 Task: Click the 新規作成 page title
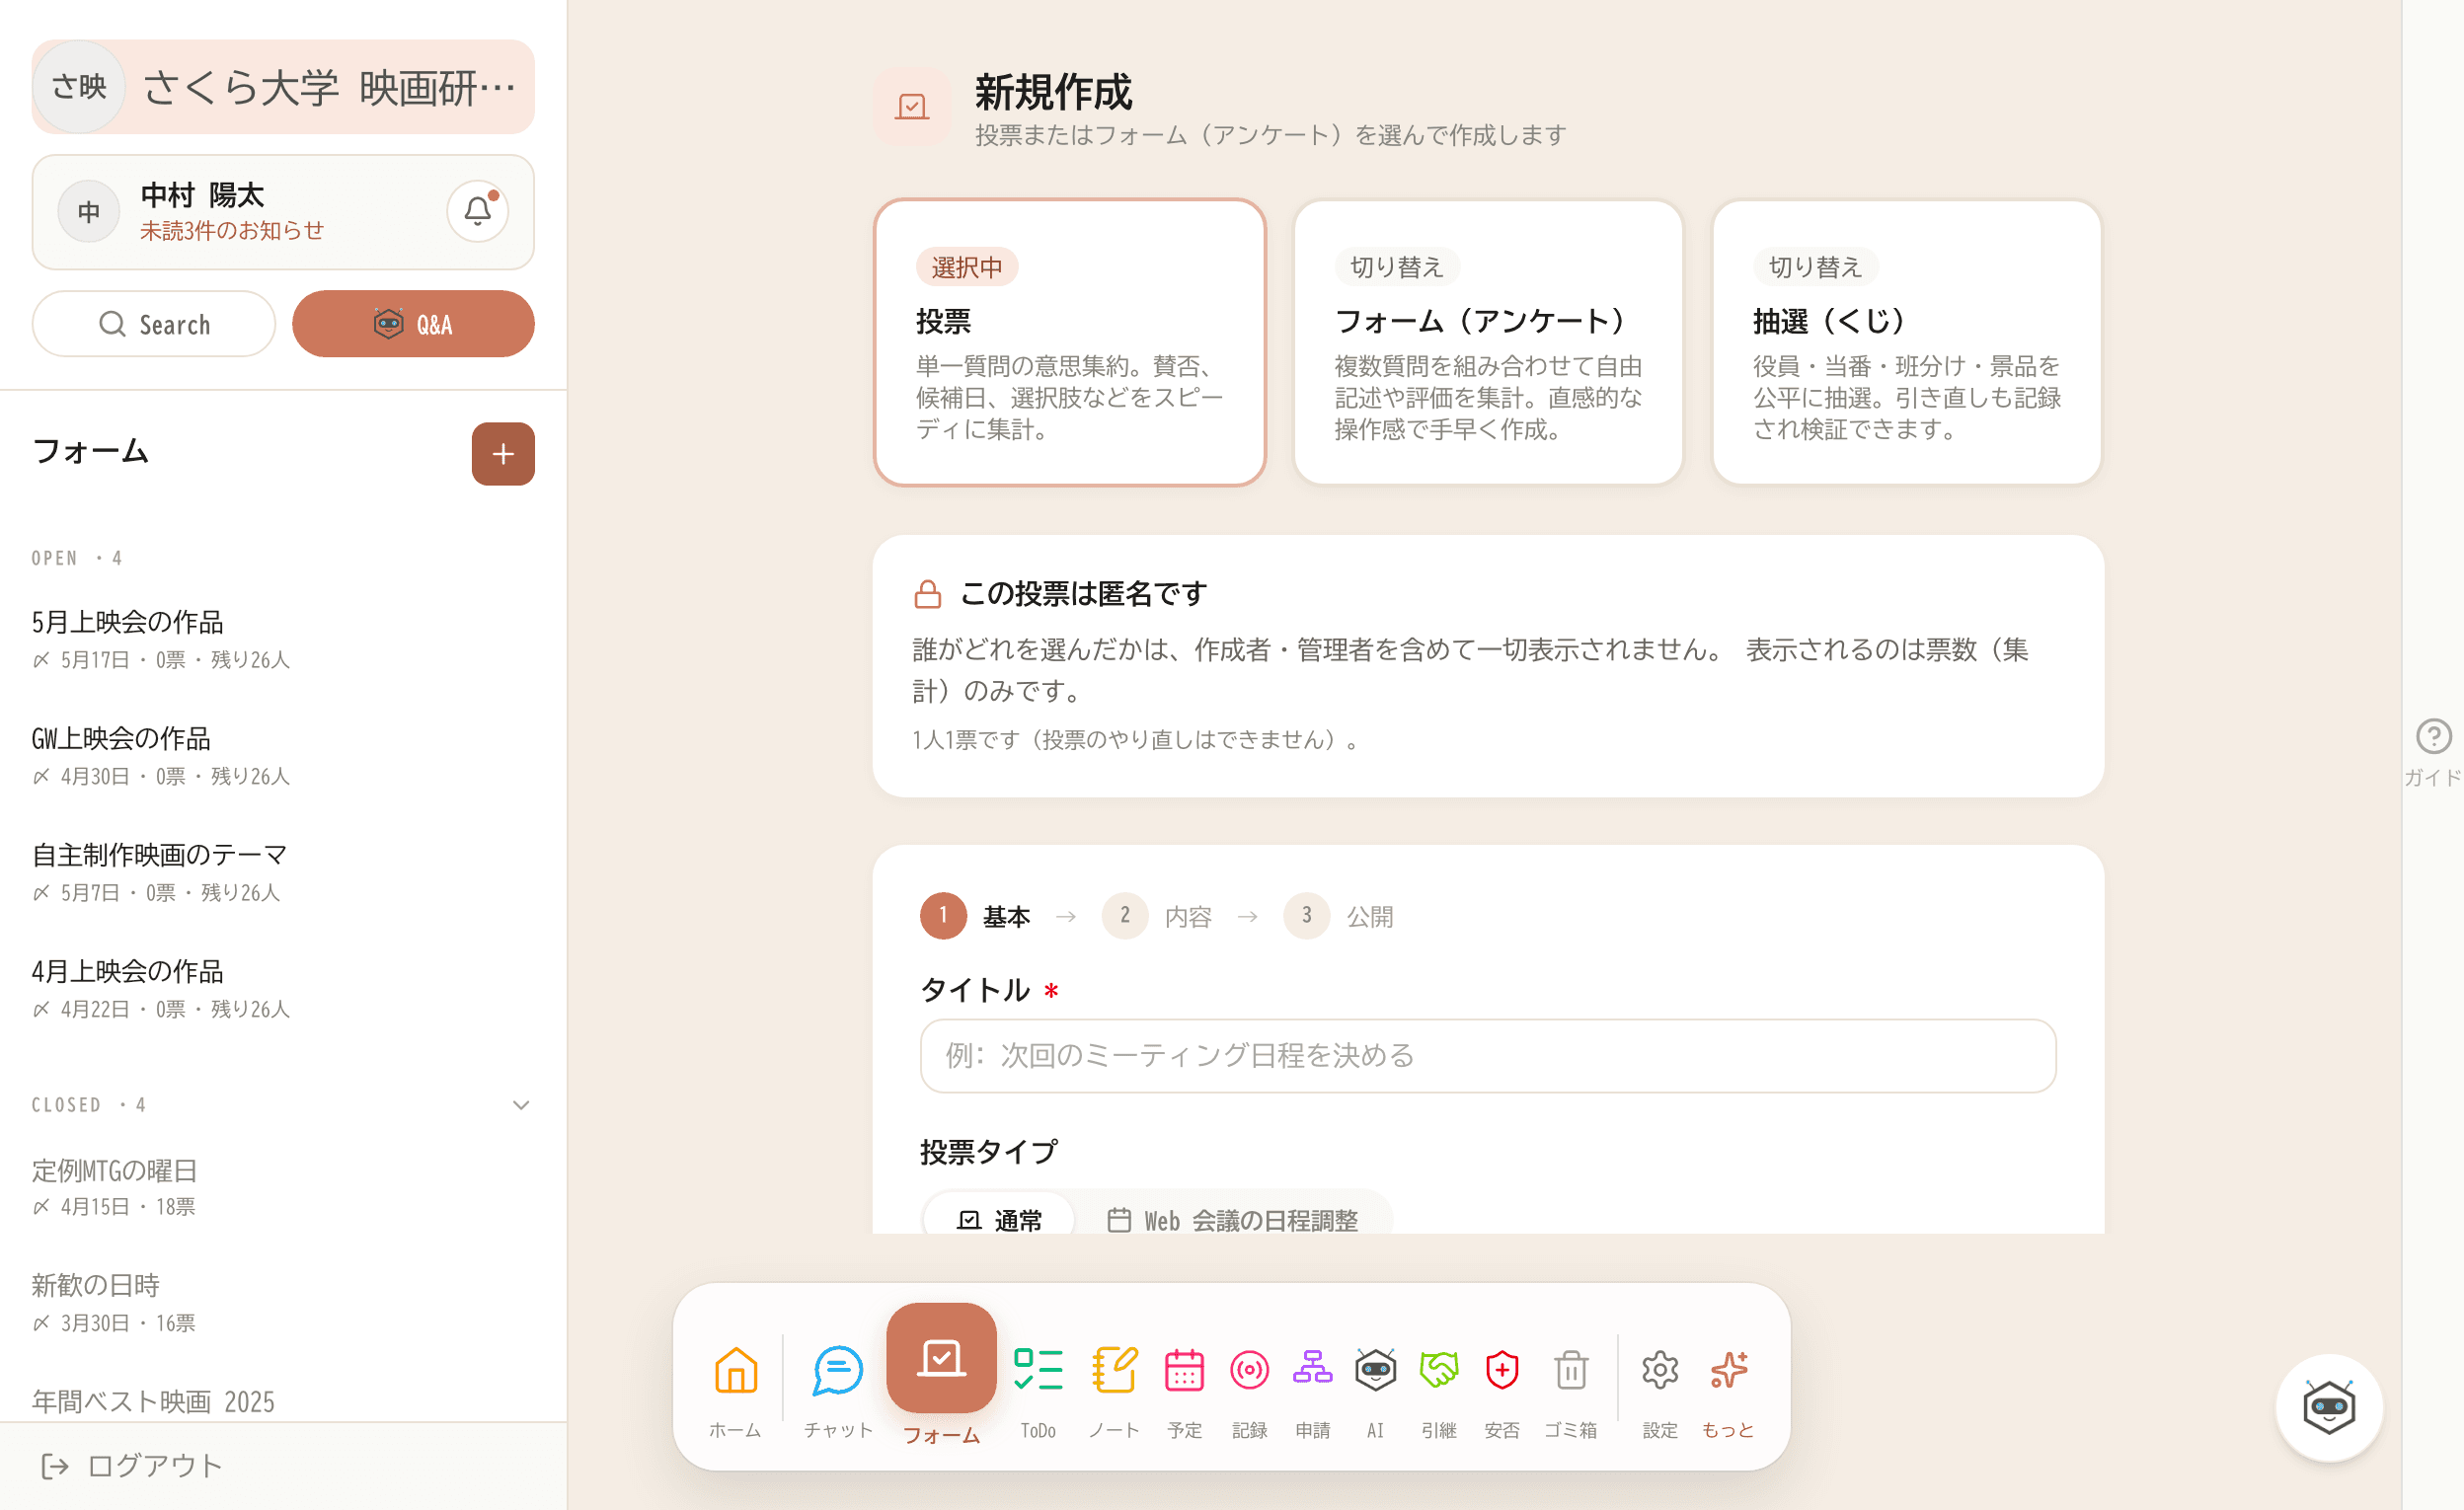point(1053,92)
